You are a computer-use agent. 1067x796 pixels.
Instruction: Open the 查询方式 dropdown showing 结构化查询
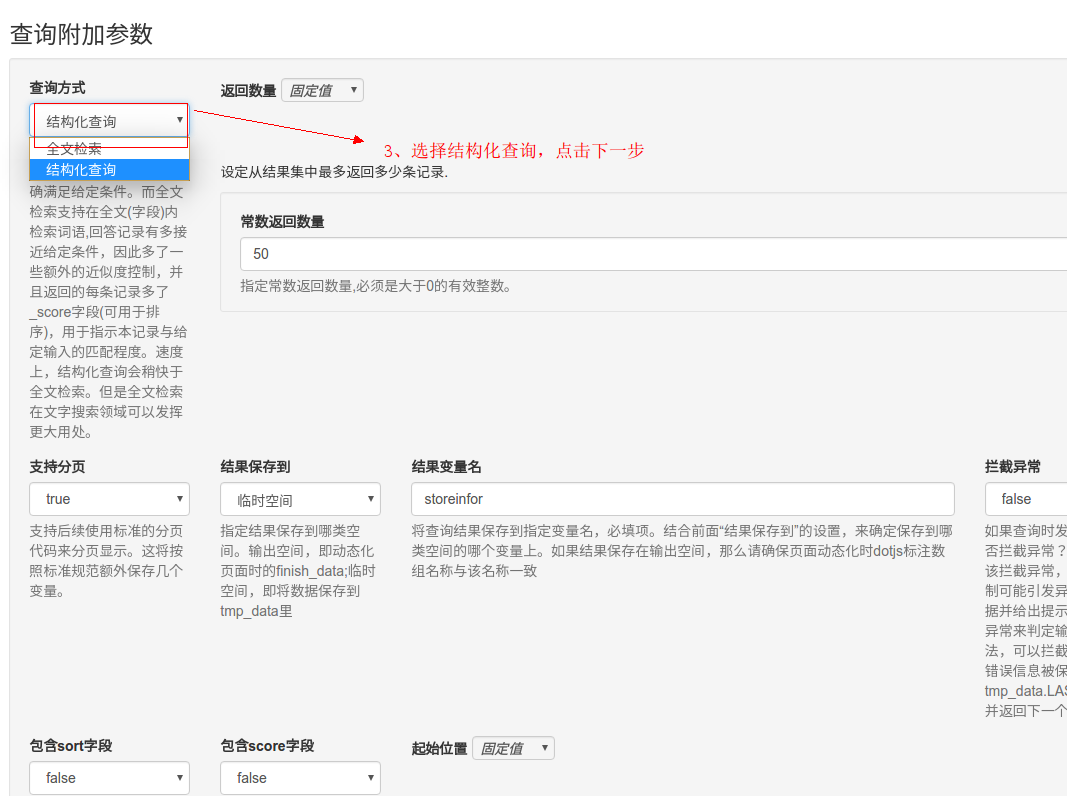point(110,121)
